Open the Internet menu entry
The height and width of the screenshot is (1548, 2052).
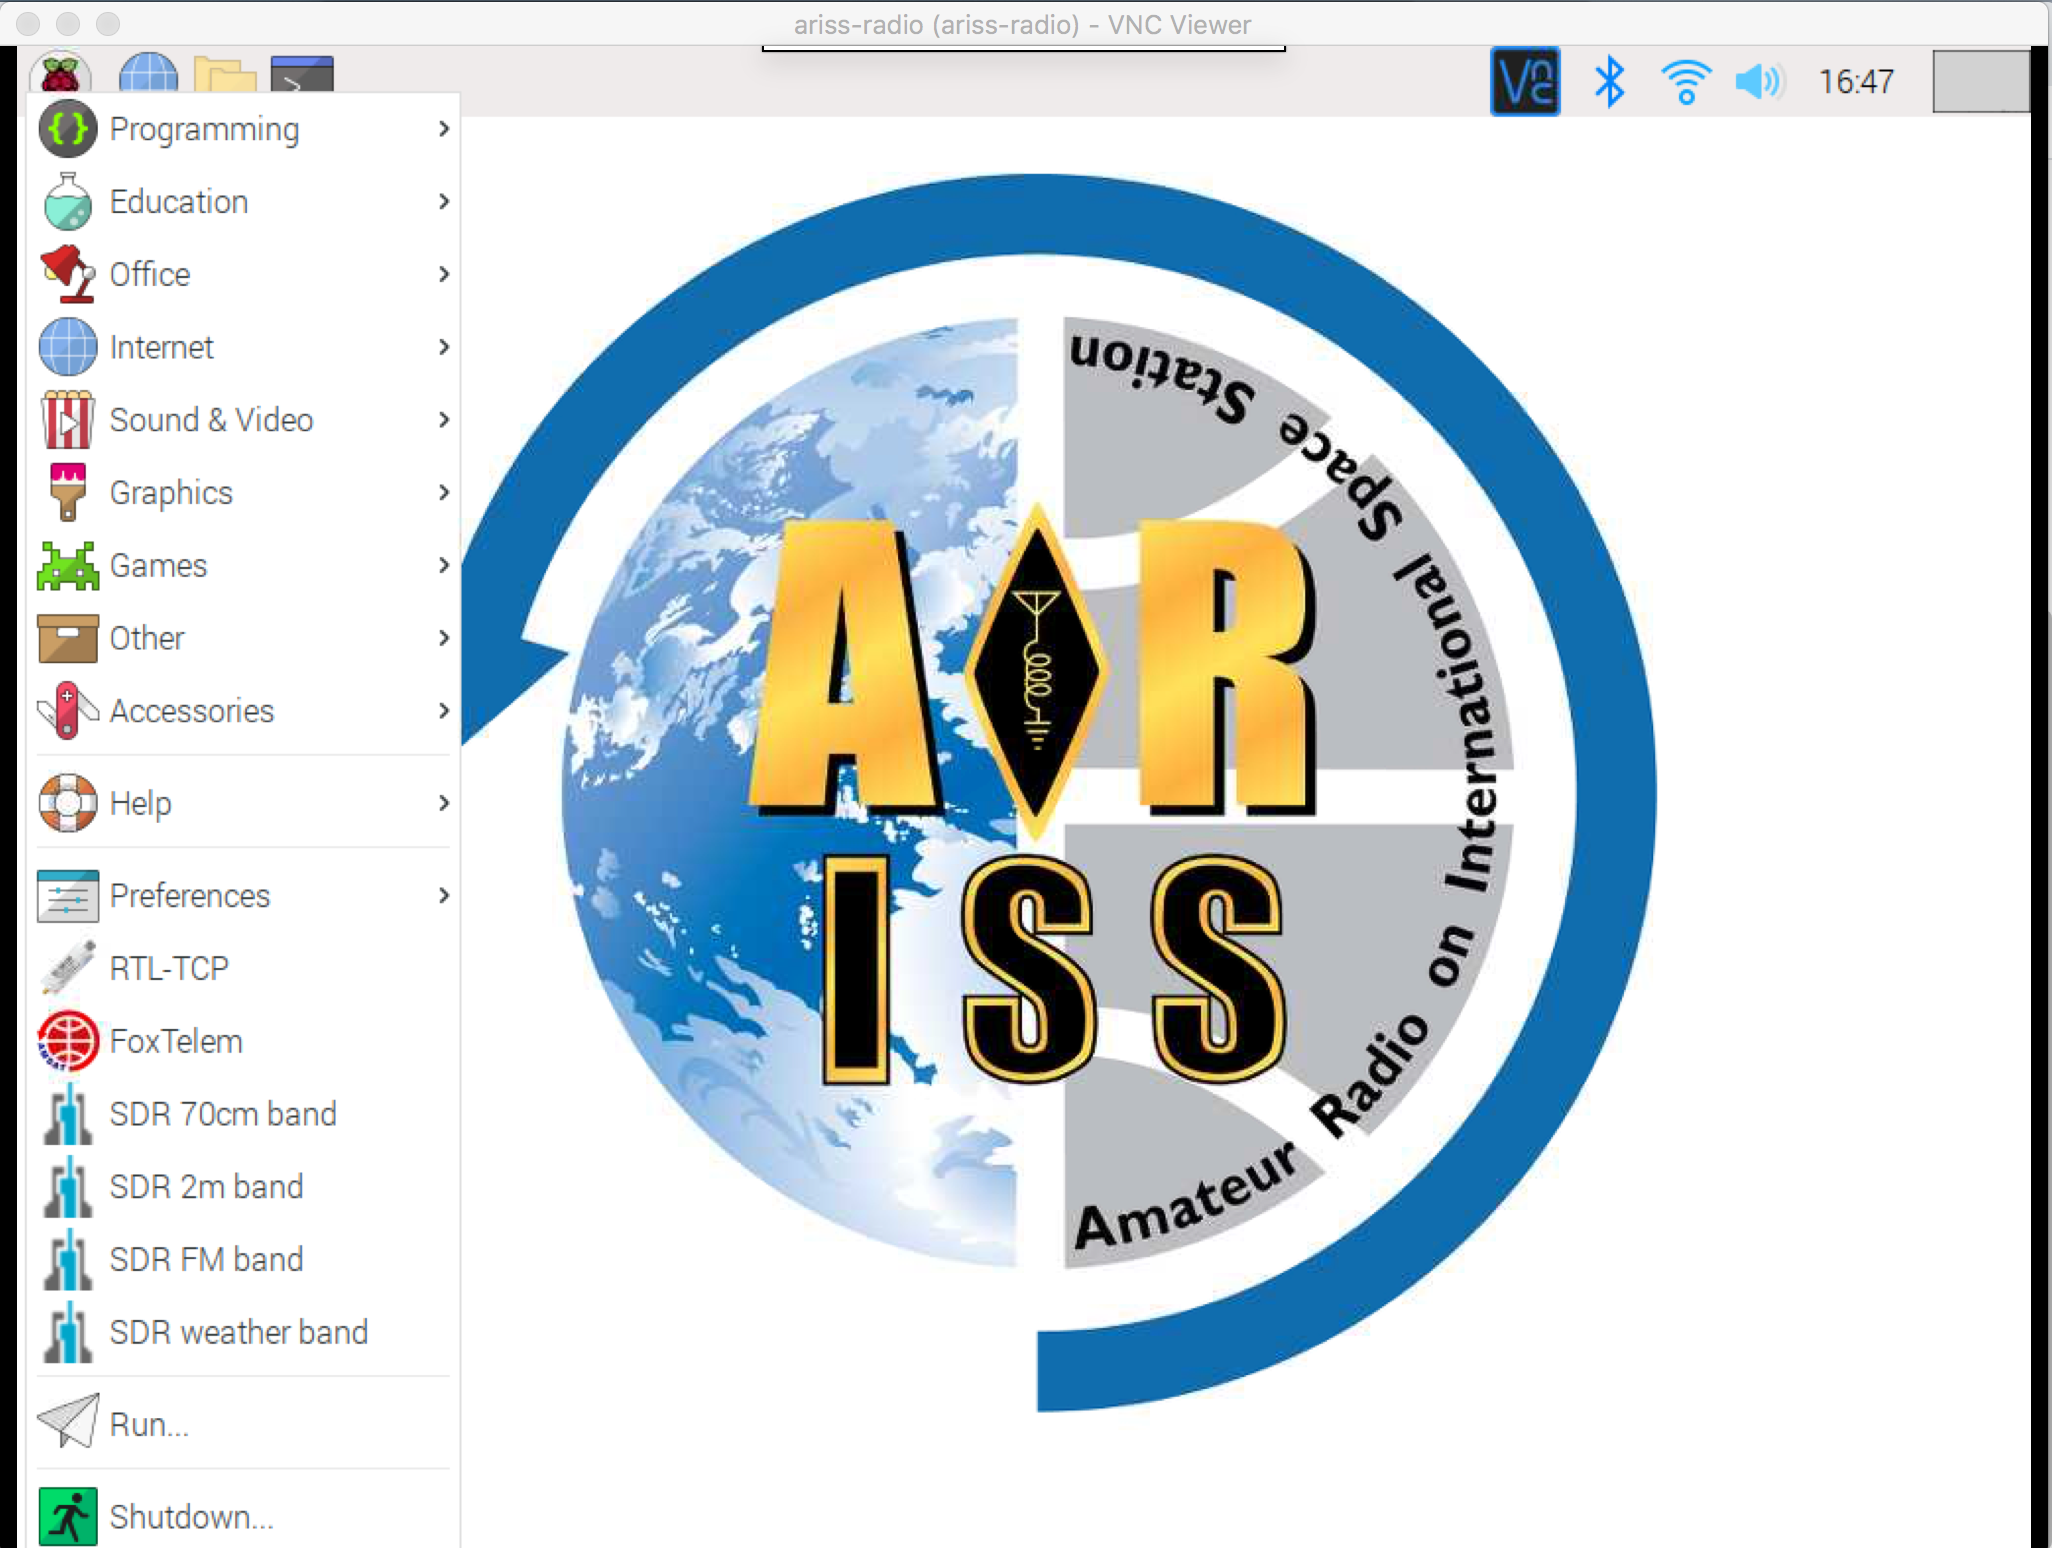[244, 347]
